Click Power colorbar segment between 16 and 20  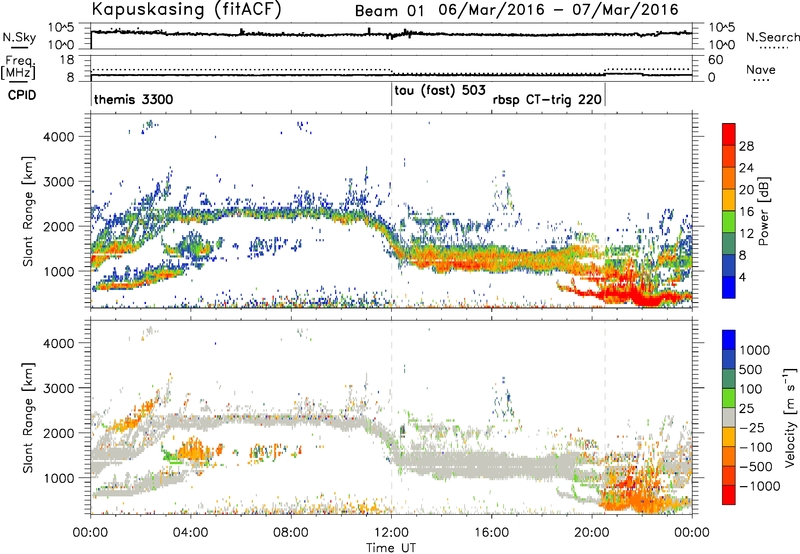(729, 199)
